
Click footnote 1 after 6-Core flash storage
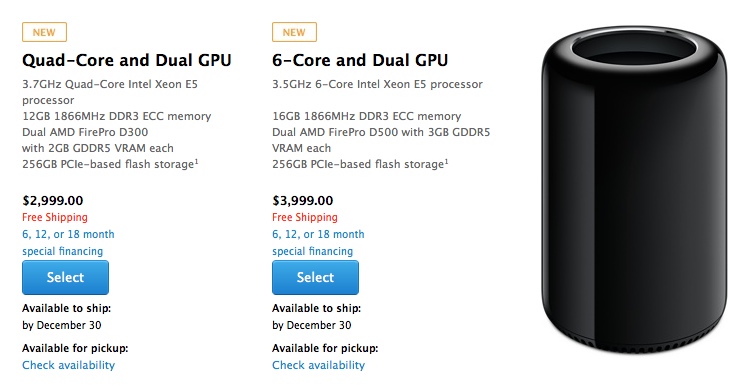tap(447, 162)
